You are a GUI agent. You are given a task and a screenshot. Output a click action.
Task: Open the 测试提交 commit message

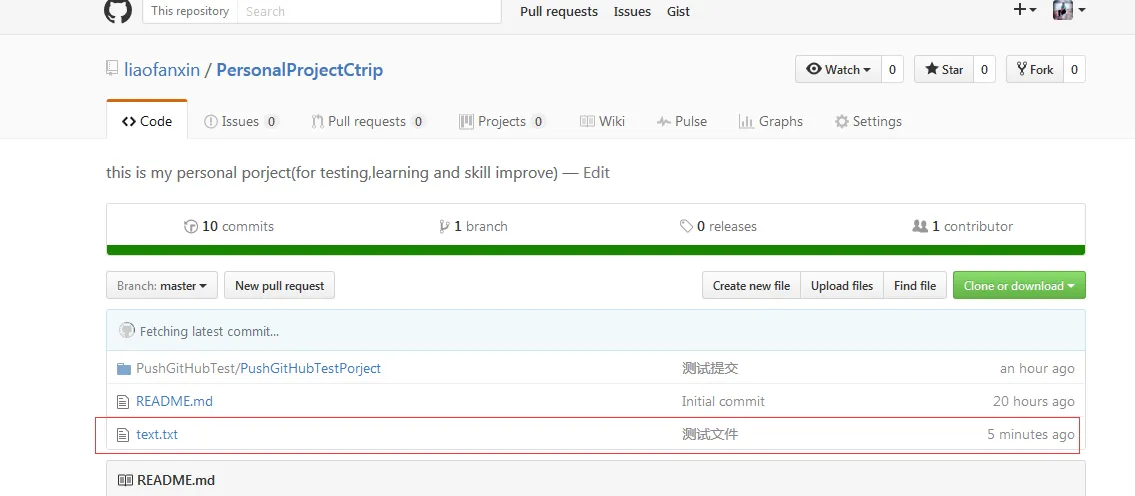click(x=710, y=369)
